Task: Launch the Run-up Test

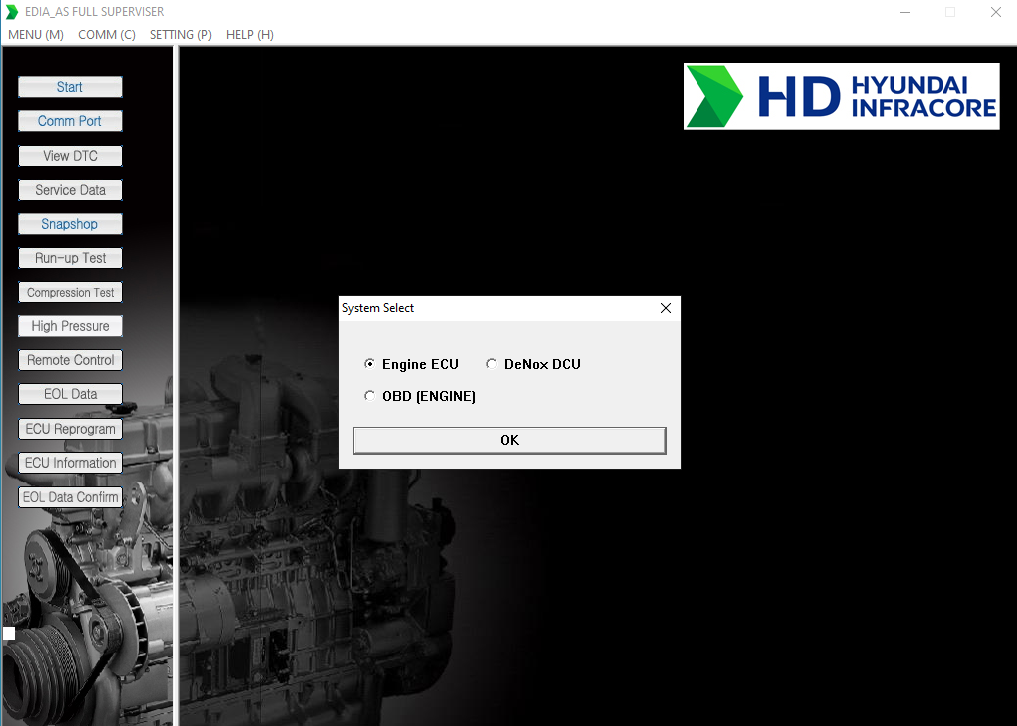Action: pyautogui.click(x=70, y=258)
